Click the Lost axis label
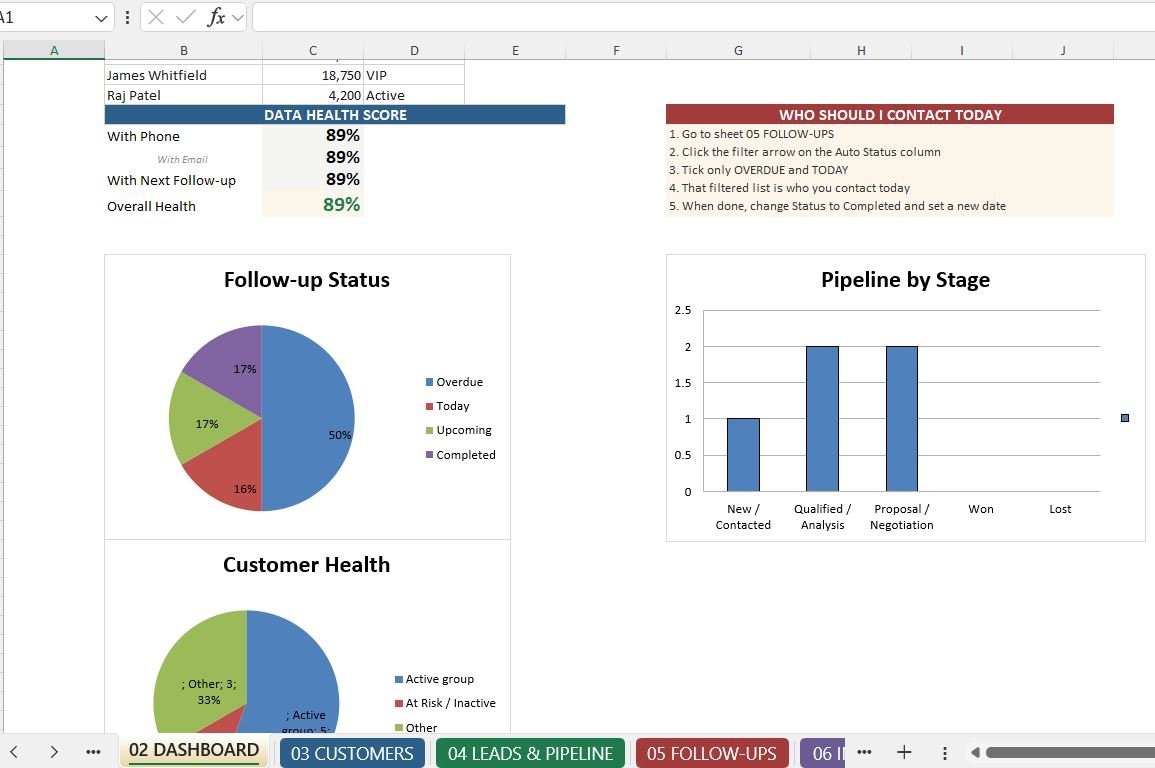This screenshot has height=768, width=1155. pos(1060,509)
